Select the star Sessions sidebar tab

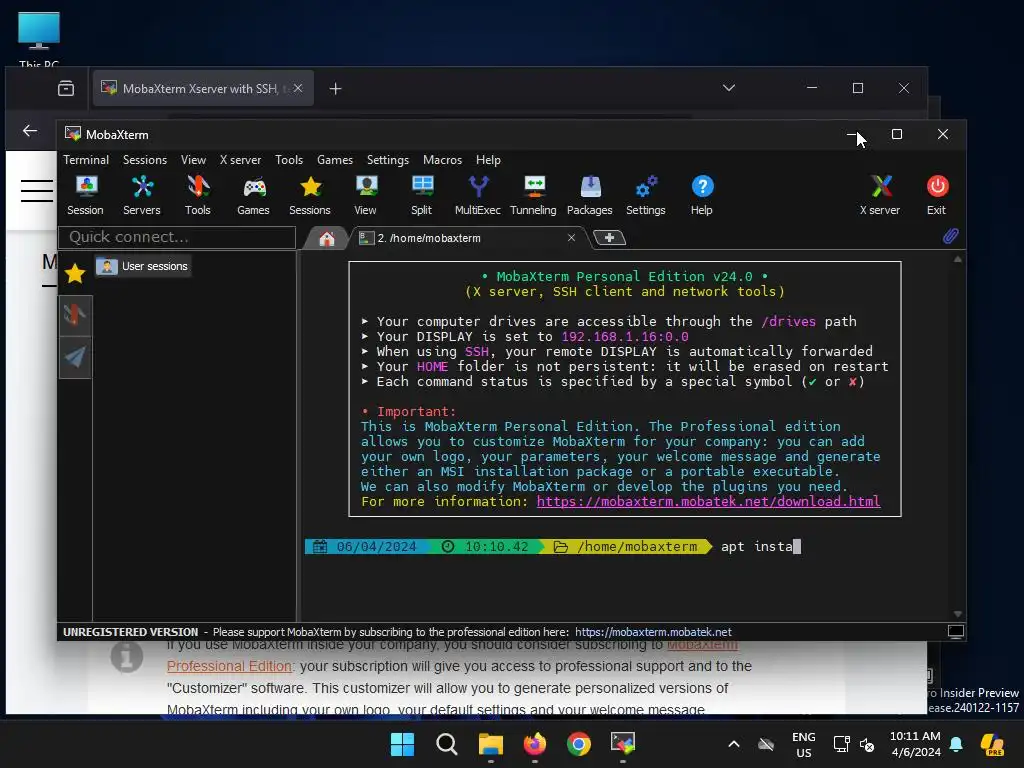75,273
